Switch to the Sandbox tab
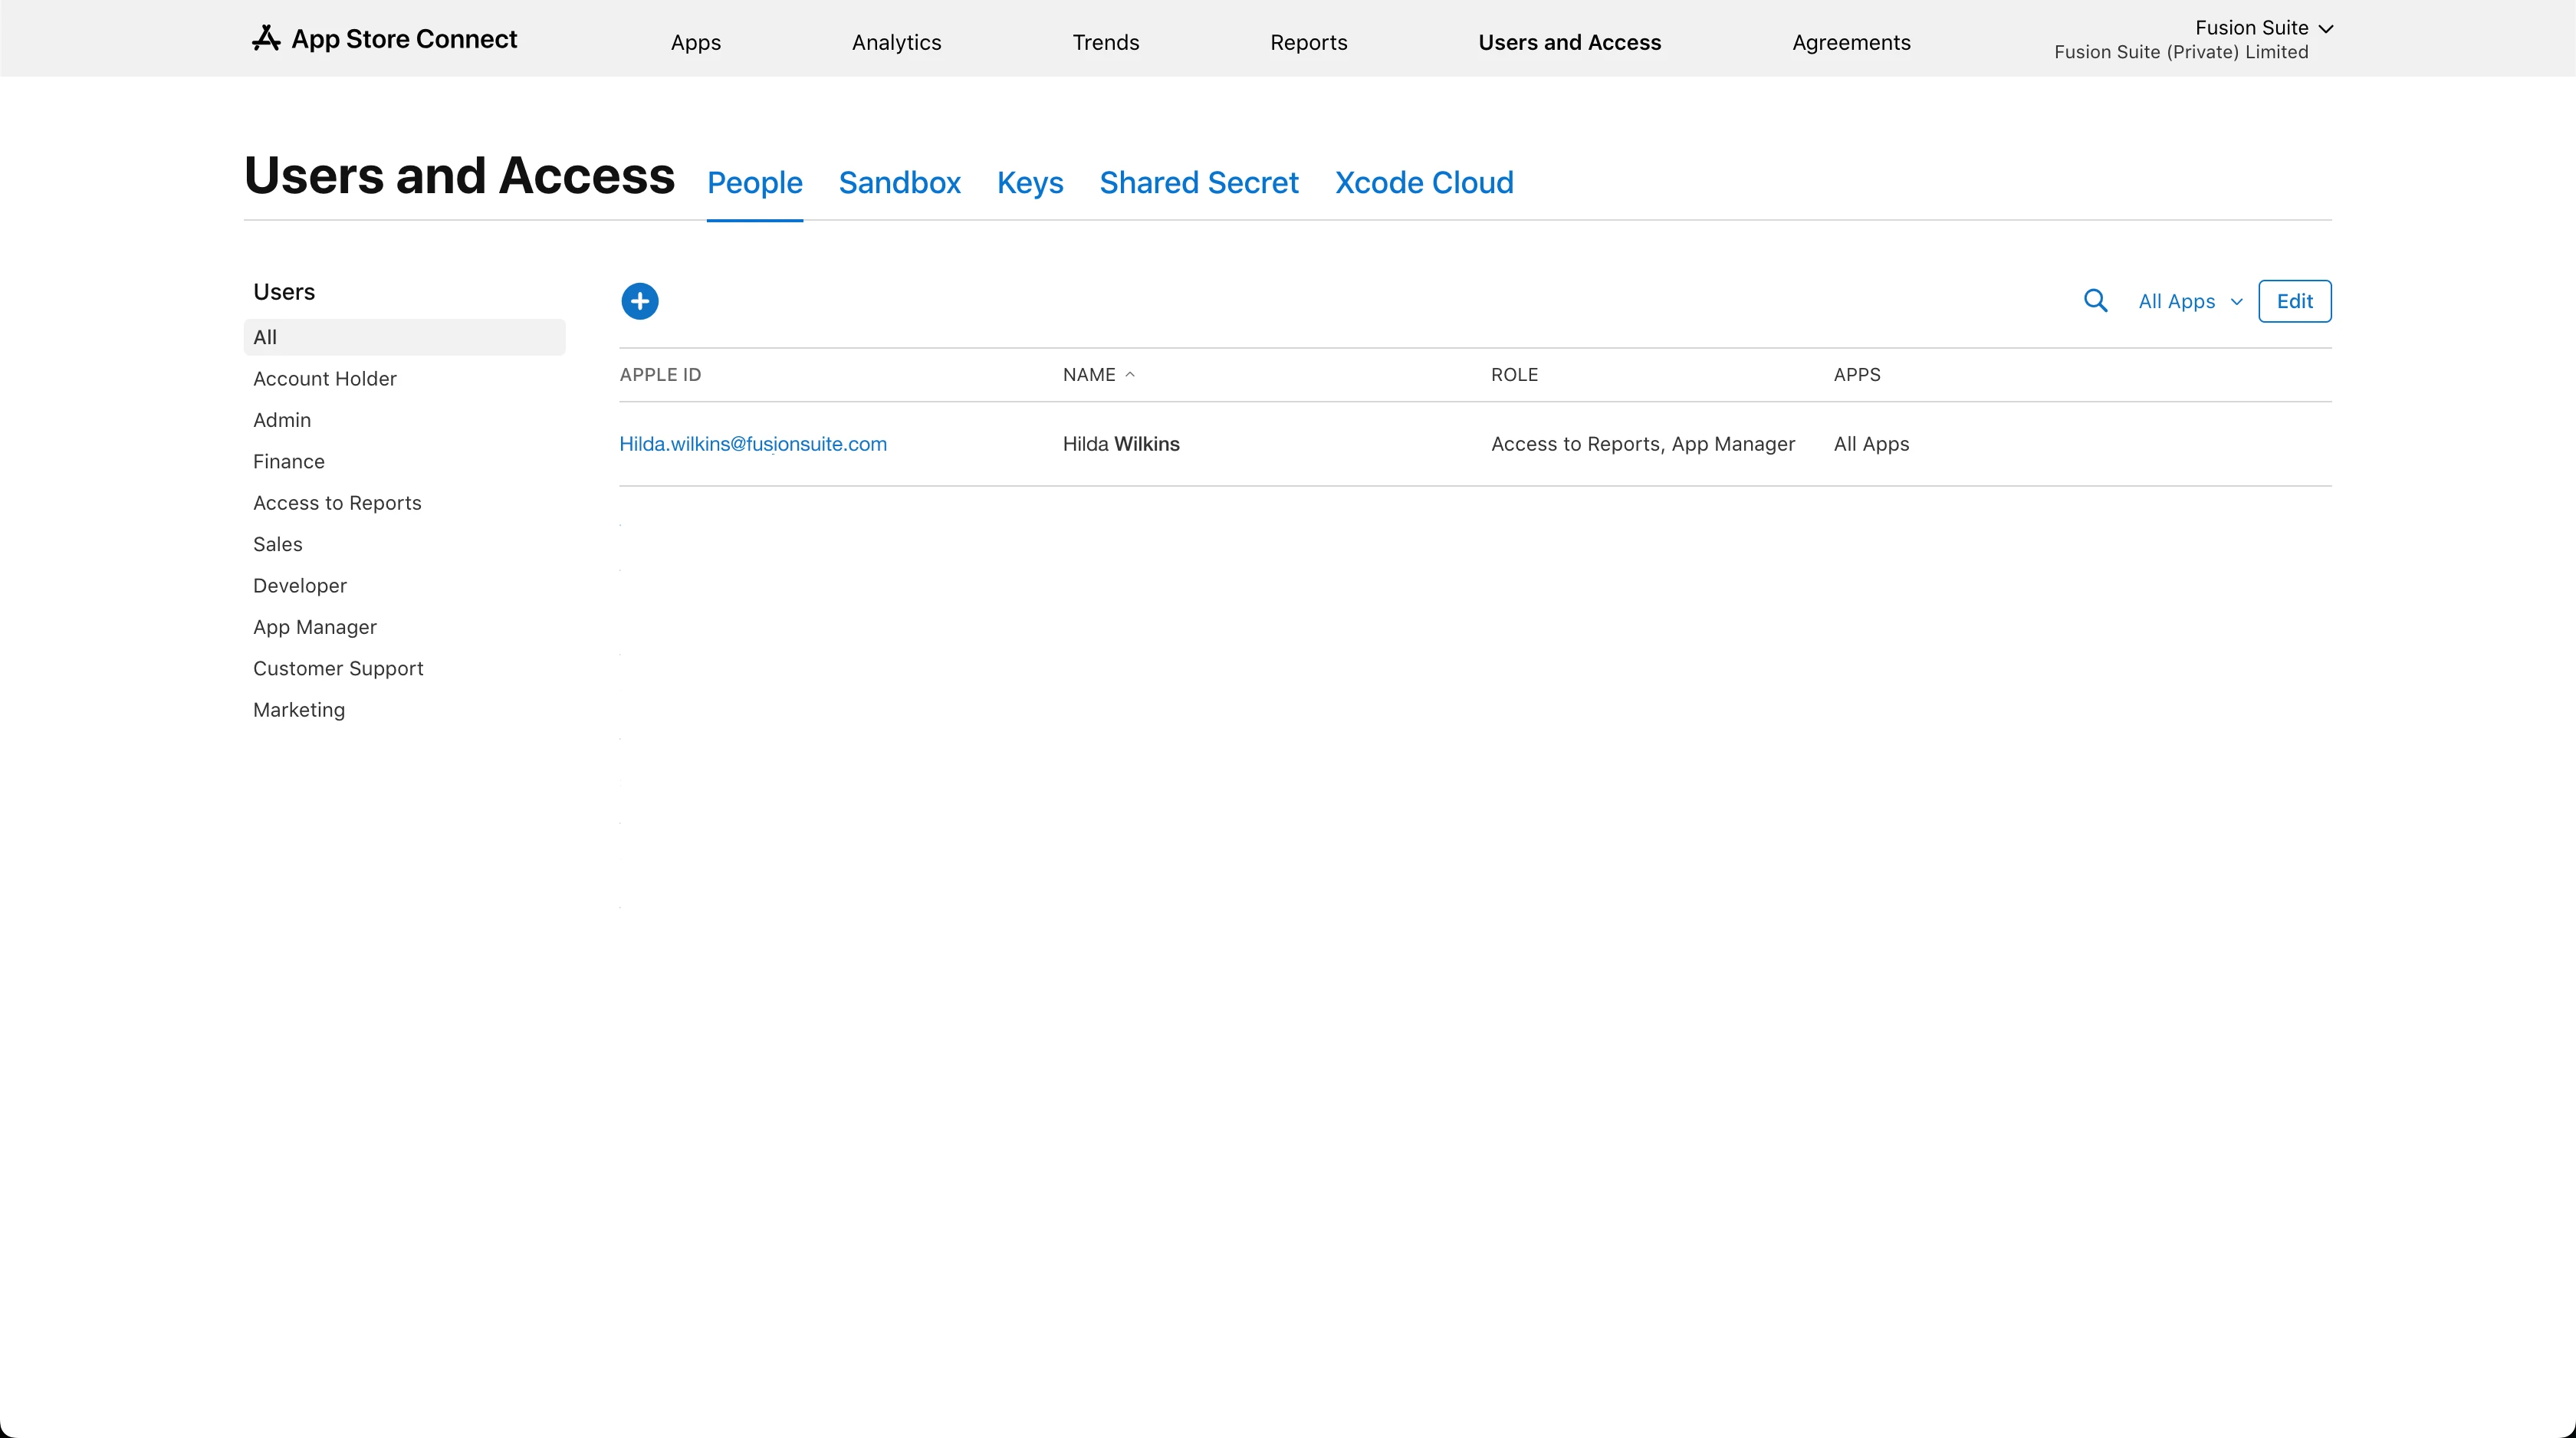The image size is (2576, 1438). pyautogui.click(x=899, y=183)
